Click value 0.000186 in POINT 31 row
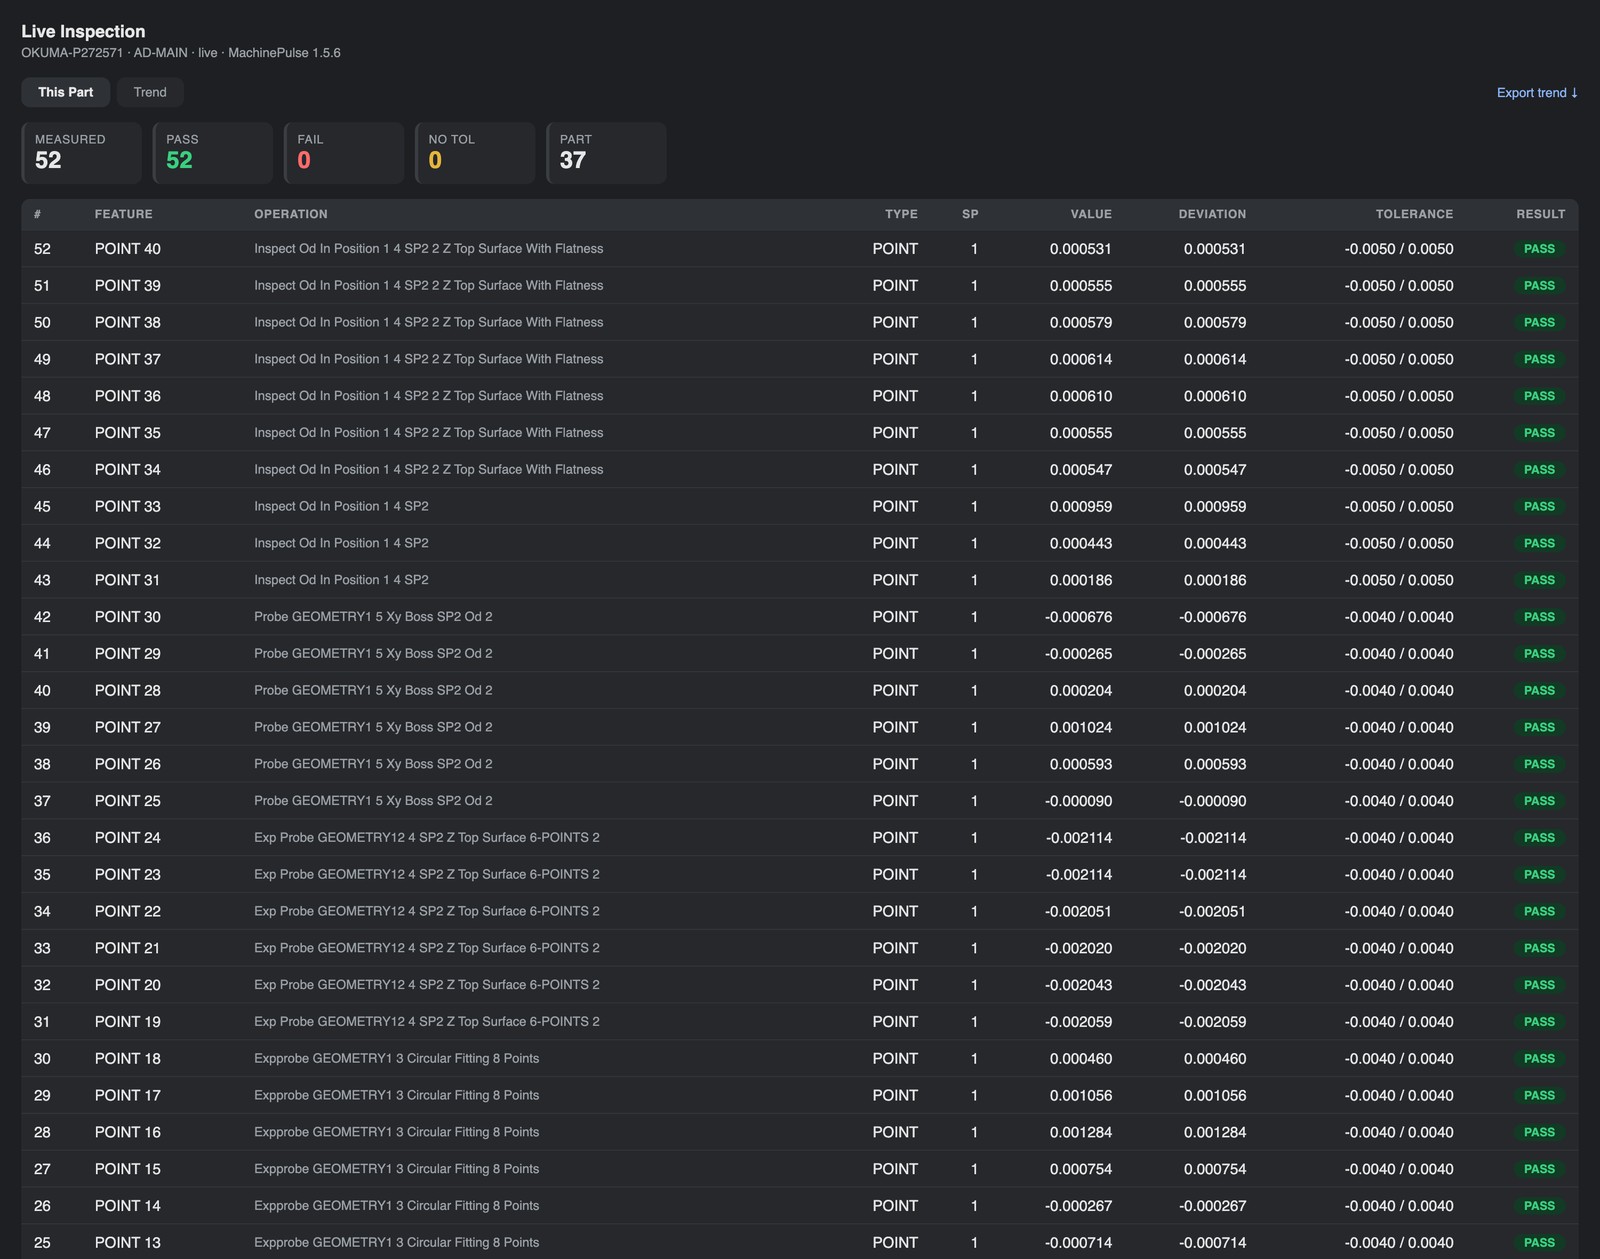This screenshot has height=1259, width=1600. click(x=1081, y=580)
